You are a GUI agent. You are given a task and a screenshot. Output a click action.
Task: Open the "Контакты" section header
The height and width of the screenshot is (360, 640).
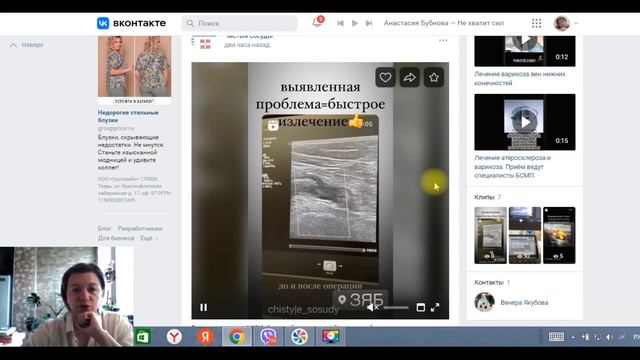tap(492, 282)
